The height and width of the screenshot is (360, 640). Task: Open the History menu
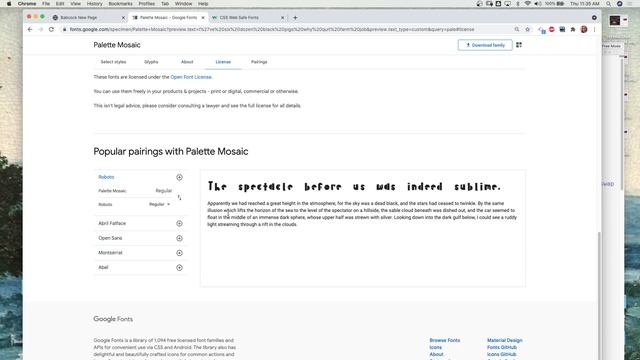pyautogui.click(x=94, y=4)
